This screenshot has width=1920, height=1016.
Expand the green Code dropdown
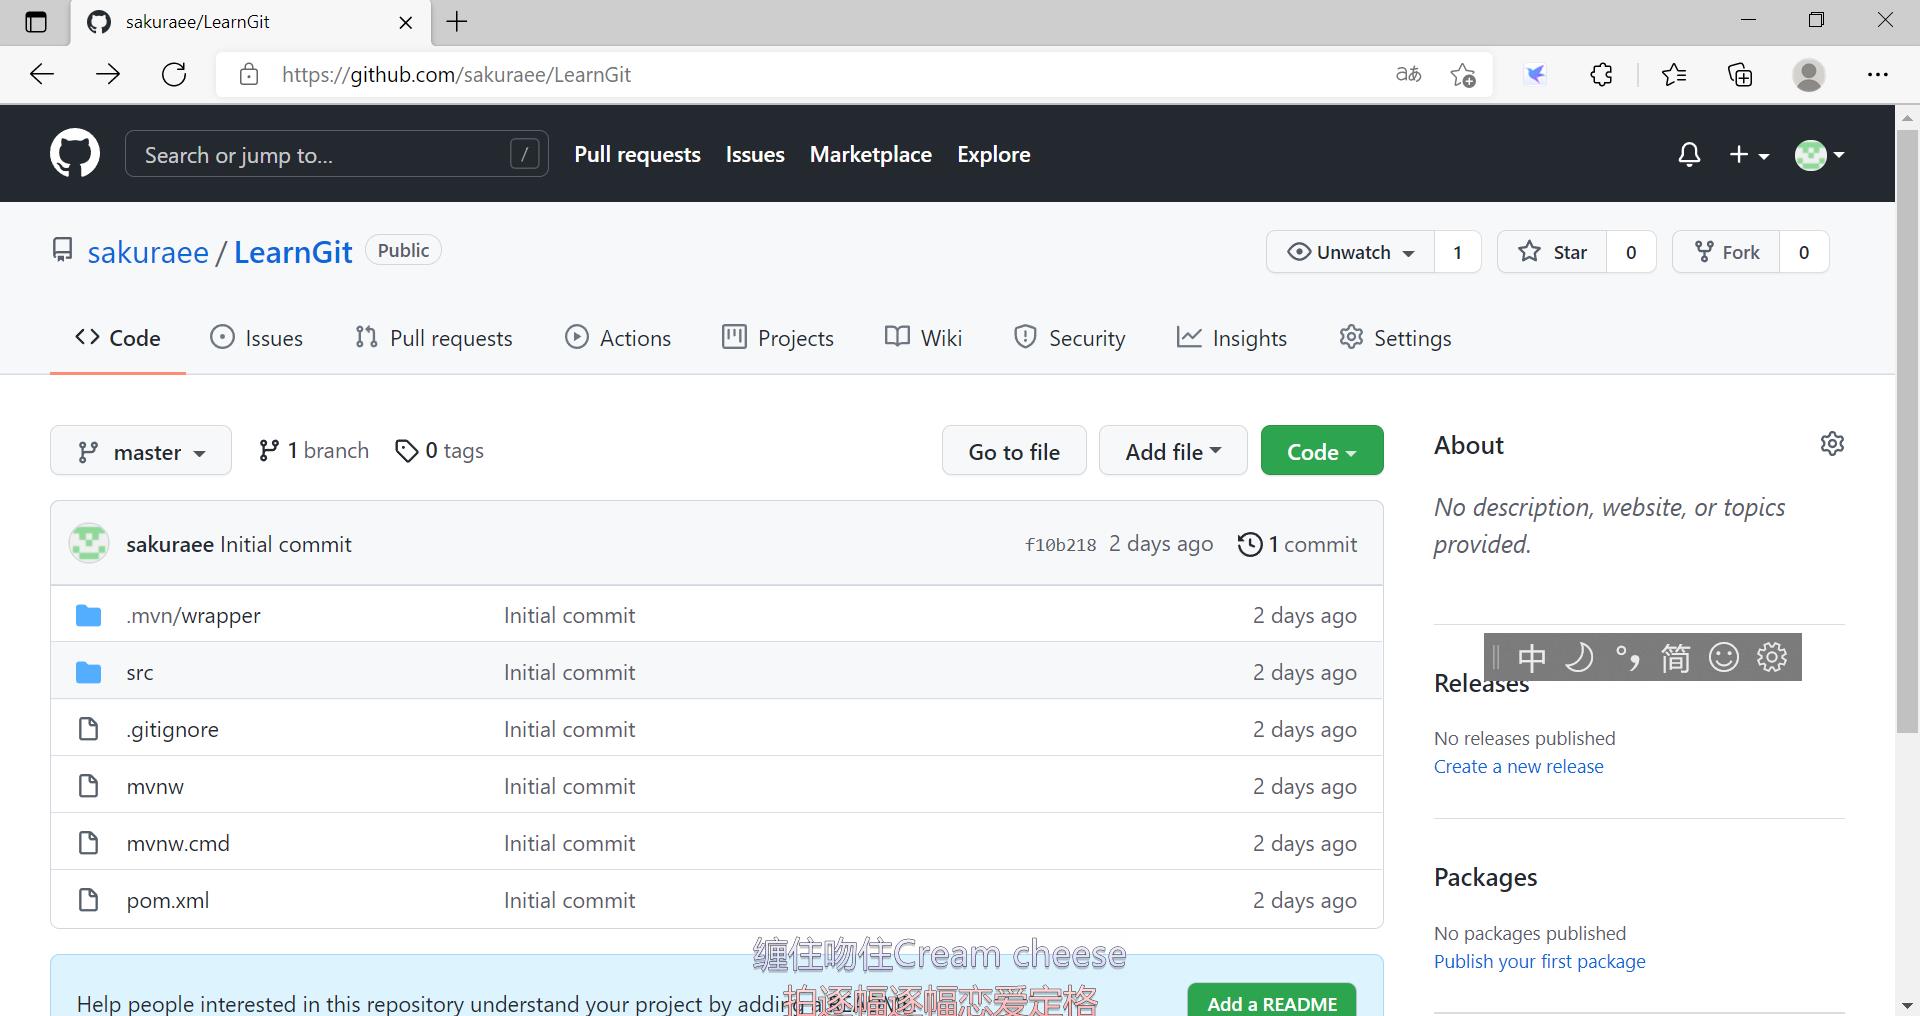pyautogui.click(x=1322, y=451)
